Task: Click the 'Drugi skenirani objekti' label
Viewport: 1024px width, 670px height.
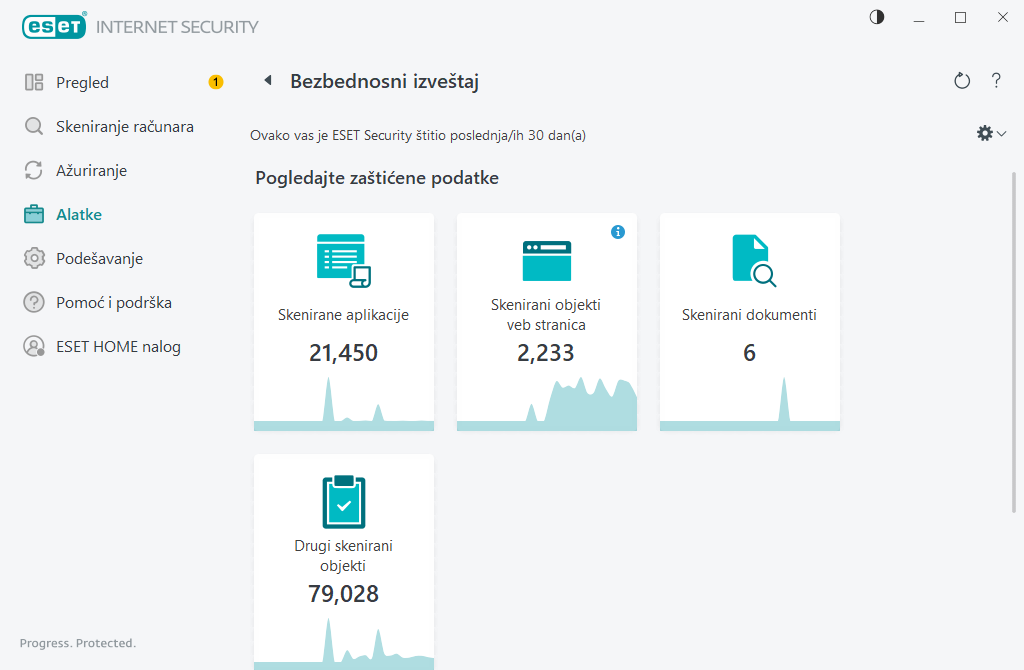Action: [x=344, y=556]
